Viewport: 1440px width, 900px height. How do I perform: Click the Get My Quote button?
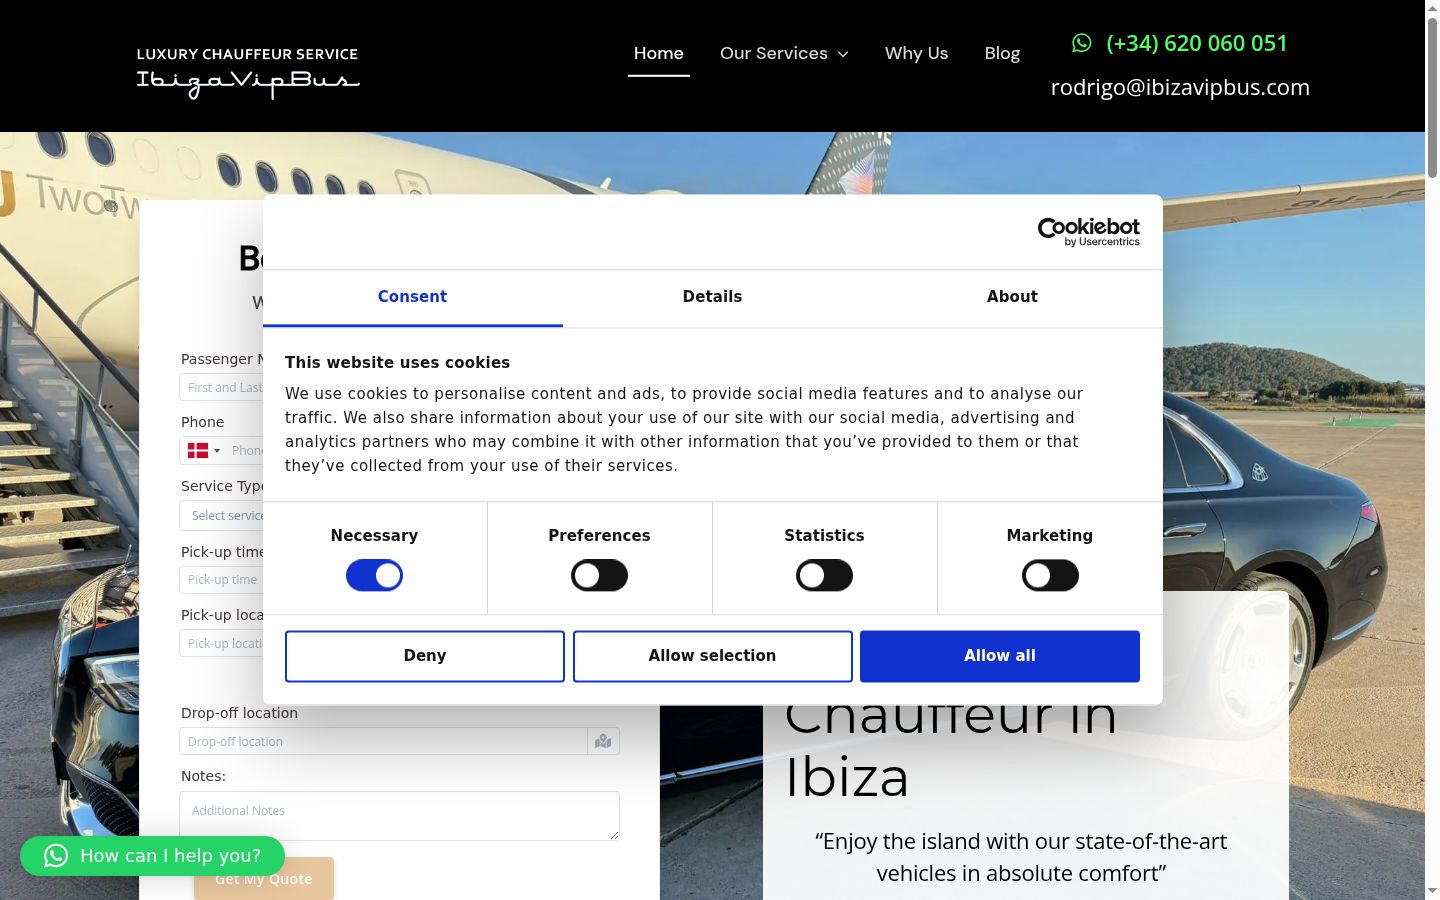(x=264, y=879)
